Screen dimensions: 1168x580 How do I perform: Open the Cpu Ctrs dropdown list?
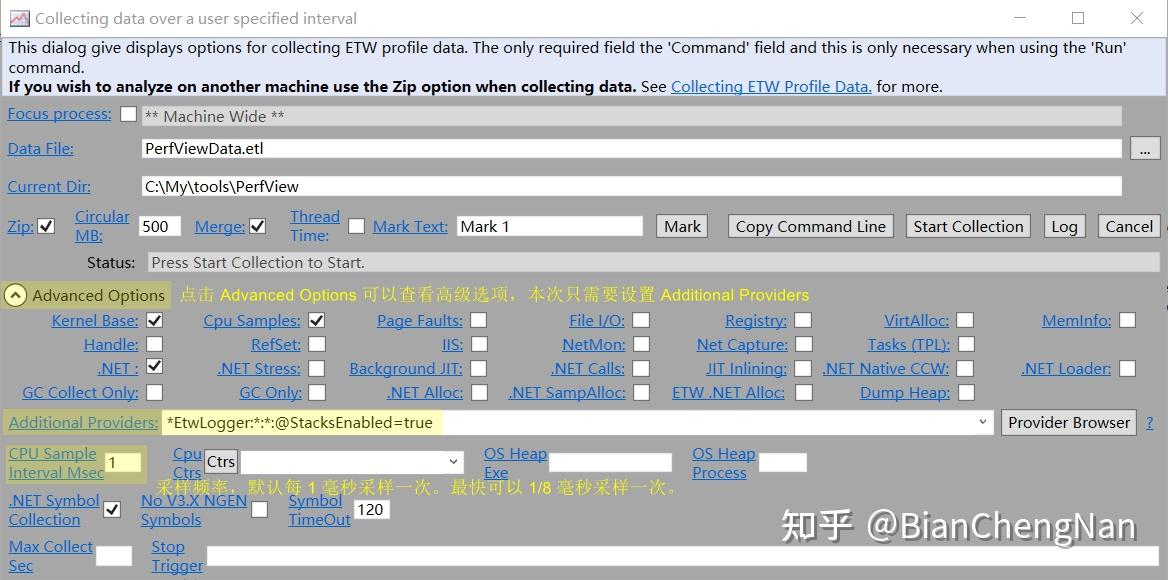click(452, 461)
